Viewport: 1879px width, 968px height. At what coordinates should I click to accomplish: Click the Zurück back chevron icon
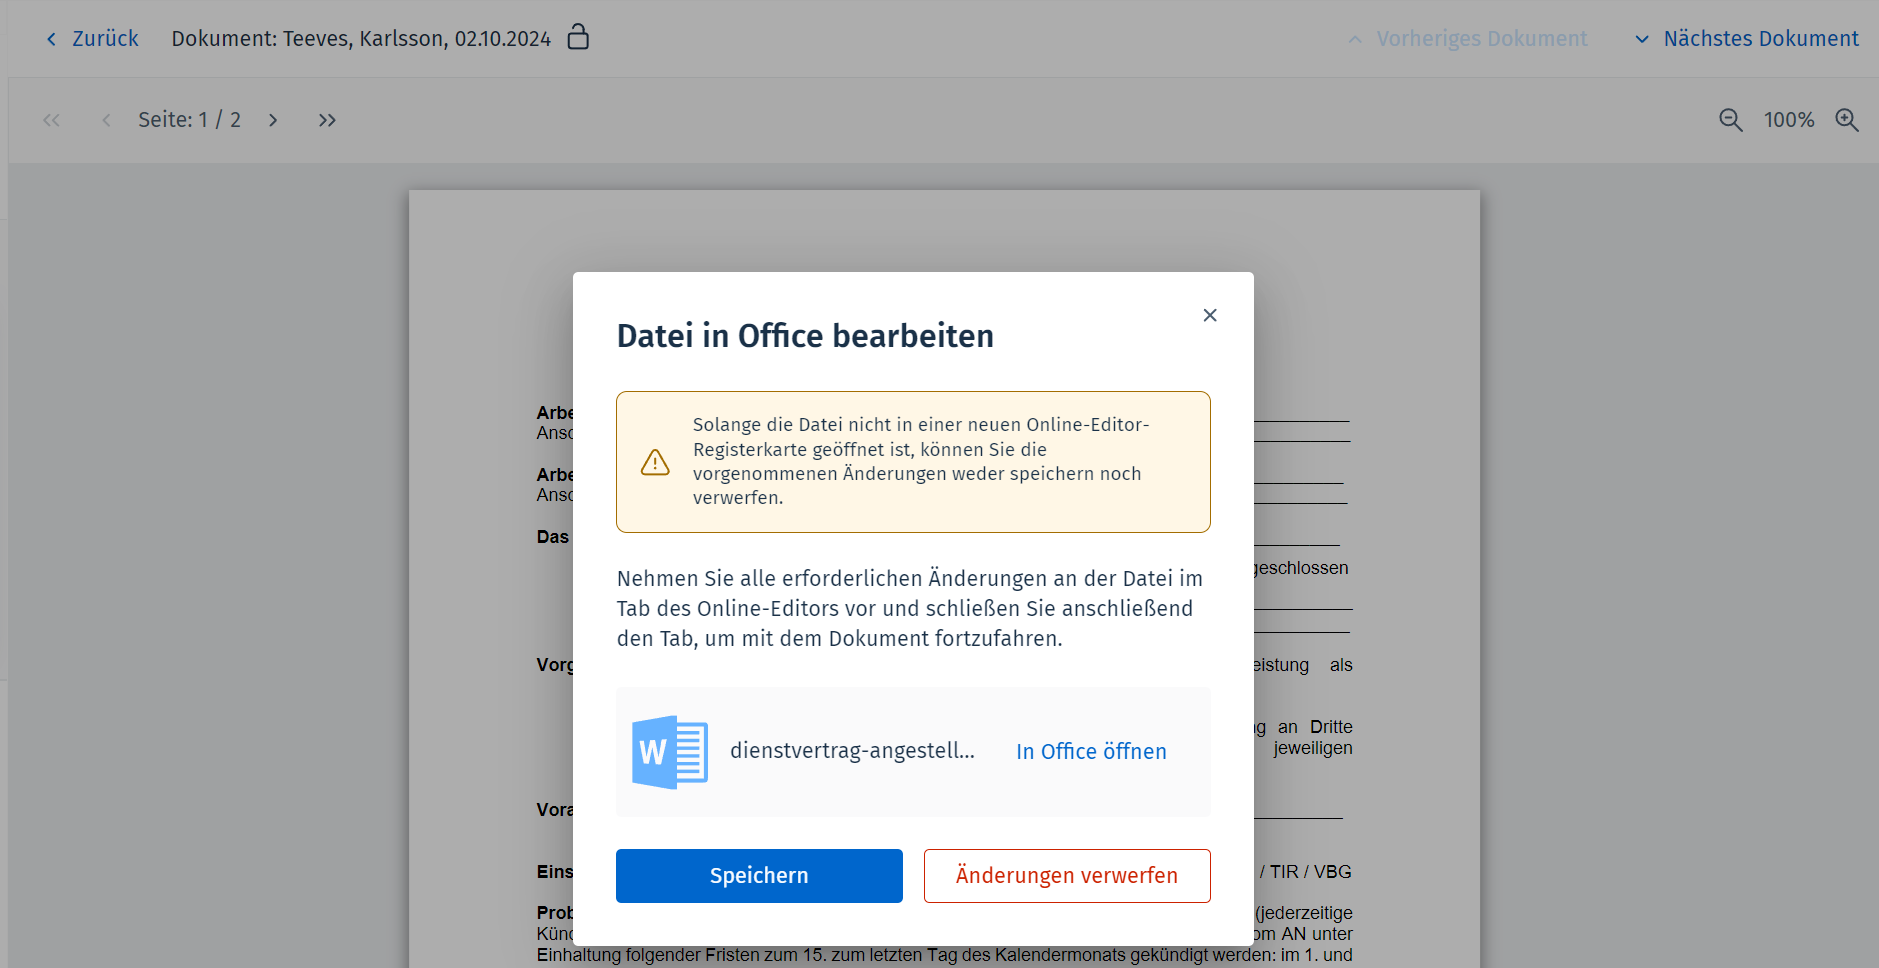[x=52, y=39]
